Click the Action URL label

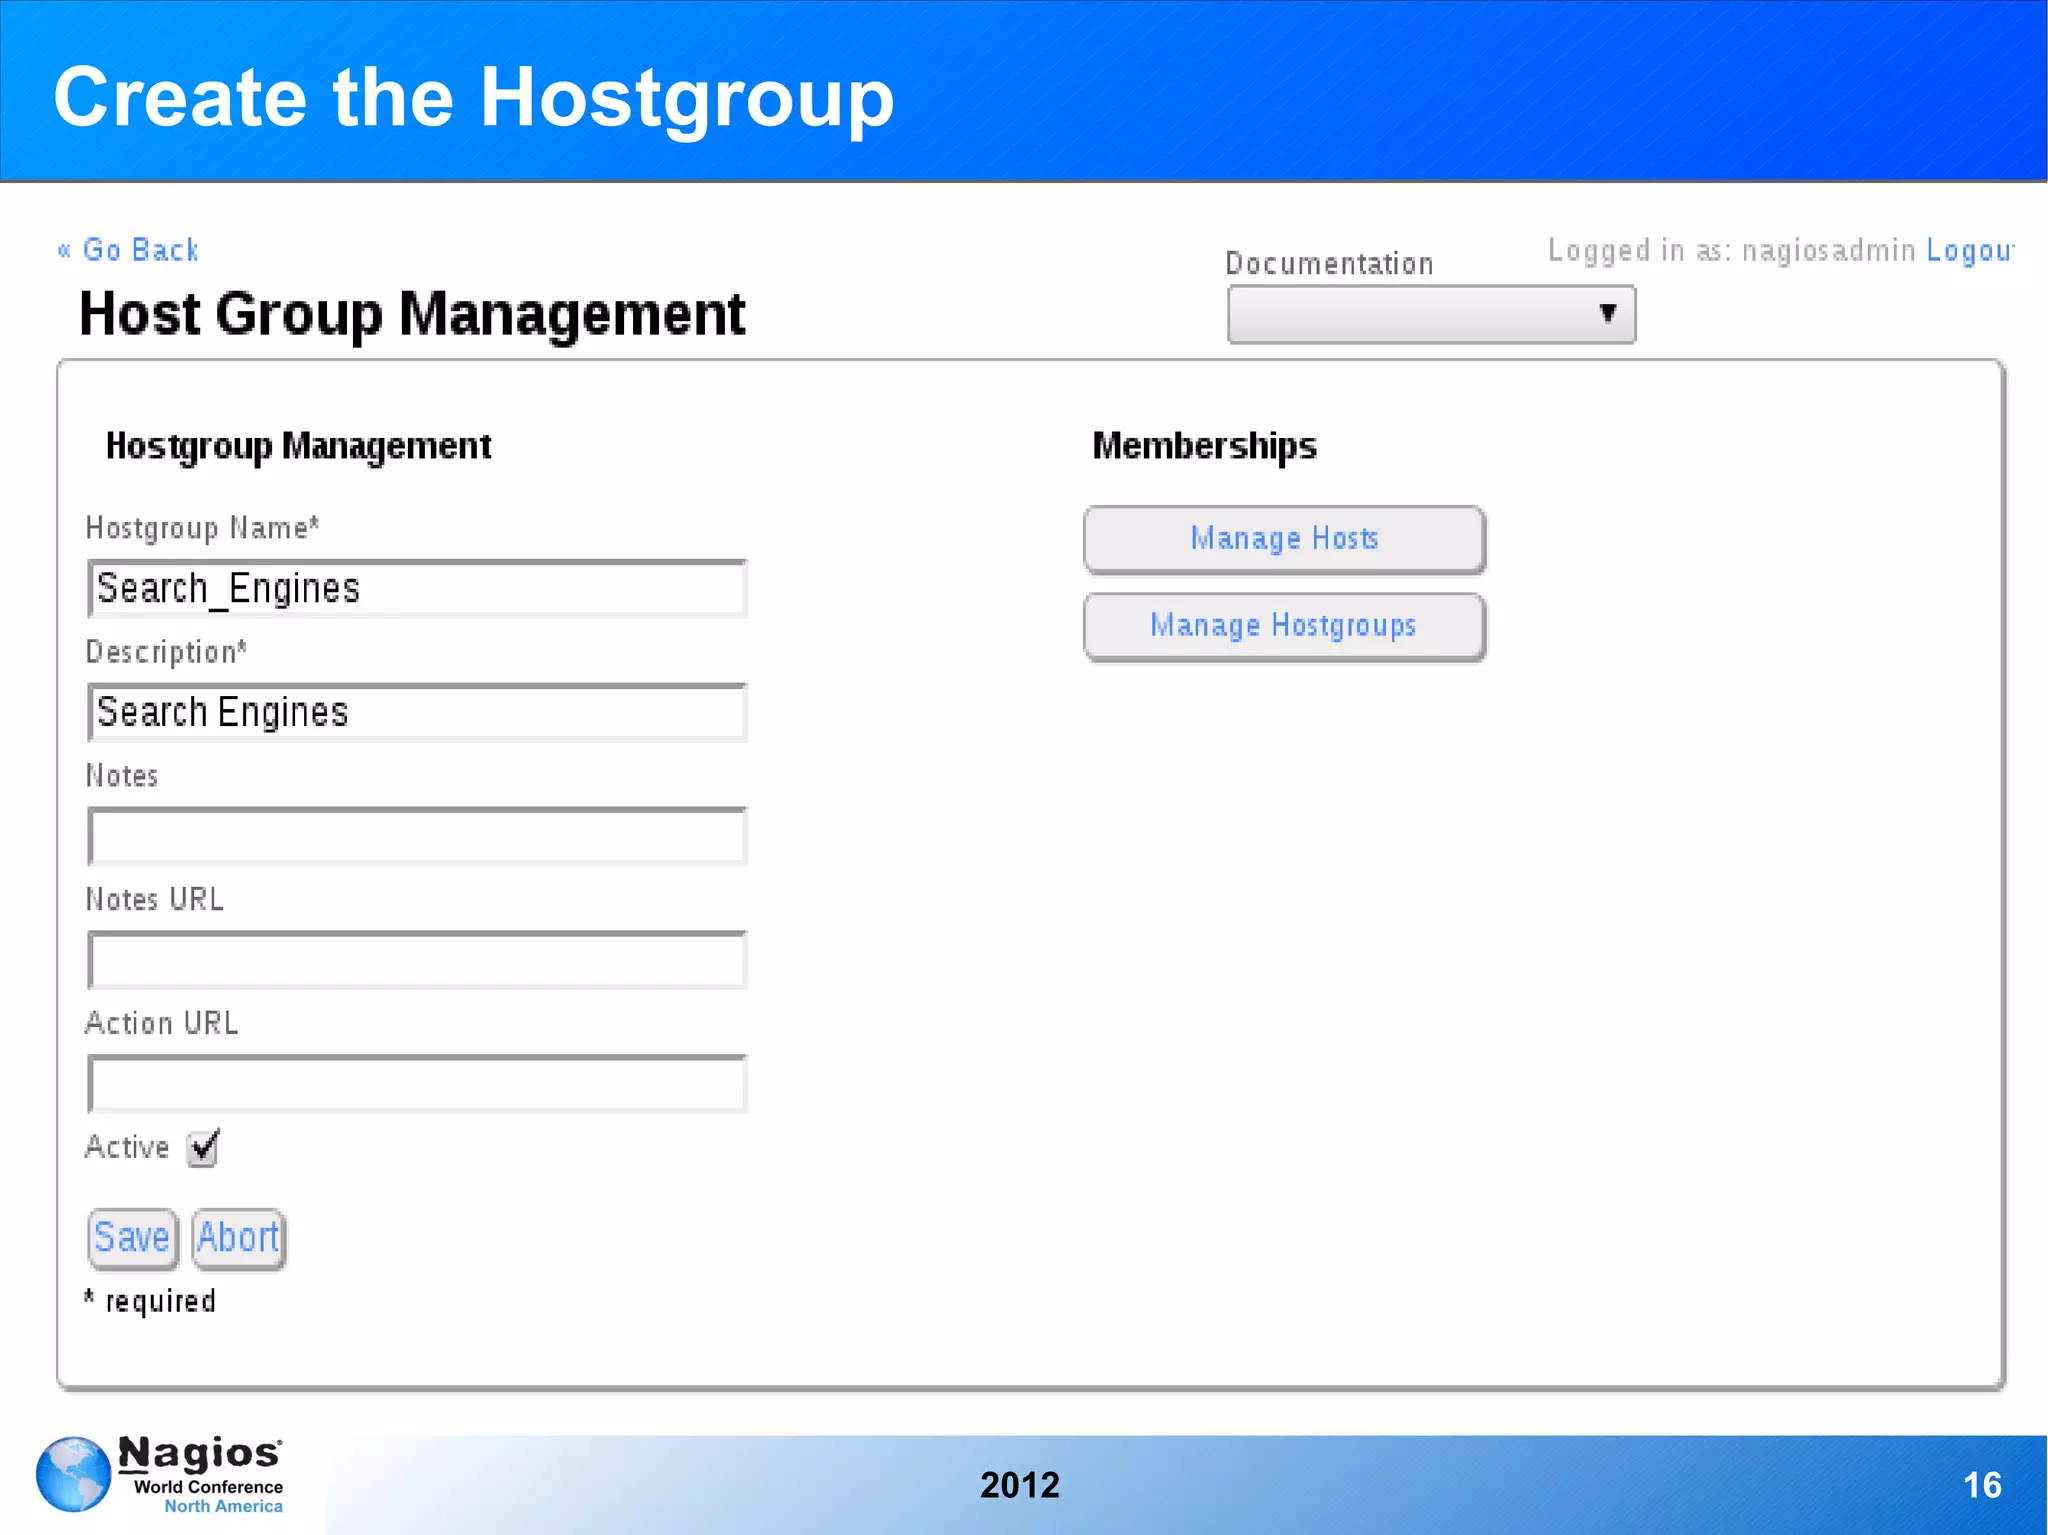tap(161, 1023)
